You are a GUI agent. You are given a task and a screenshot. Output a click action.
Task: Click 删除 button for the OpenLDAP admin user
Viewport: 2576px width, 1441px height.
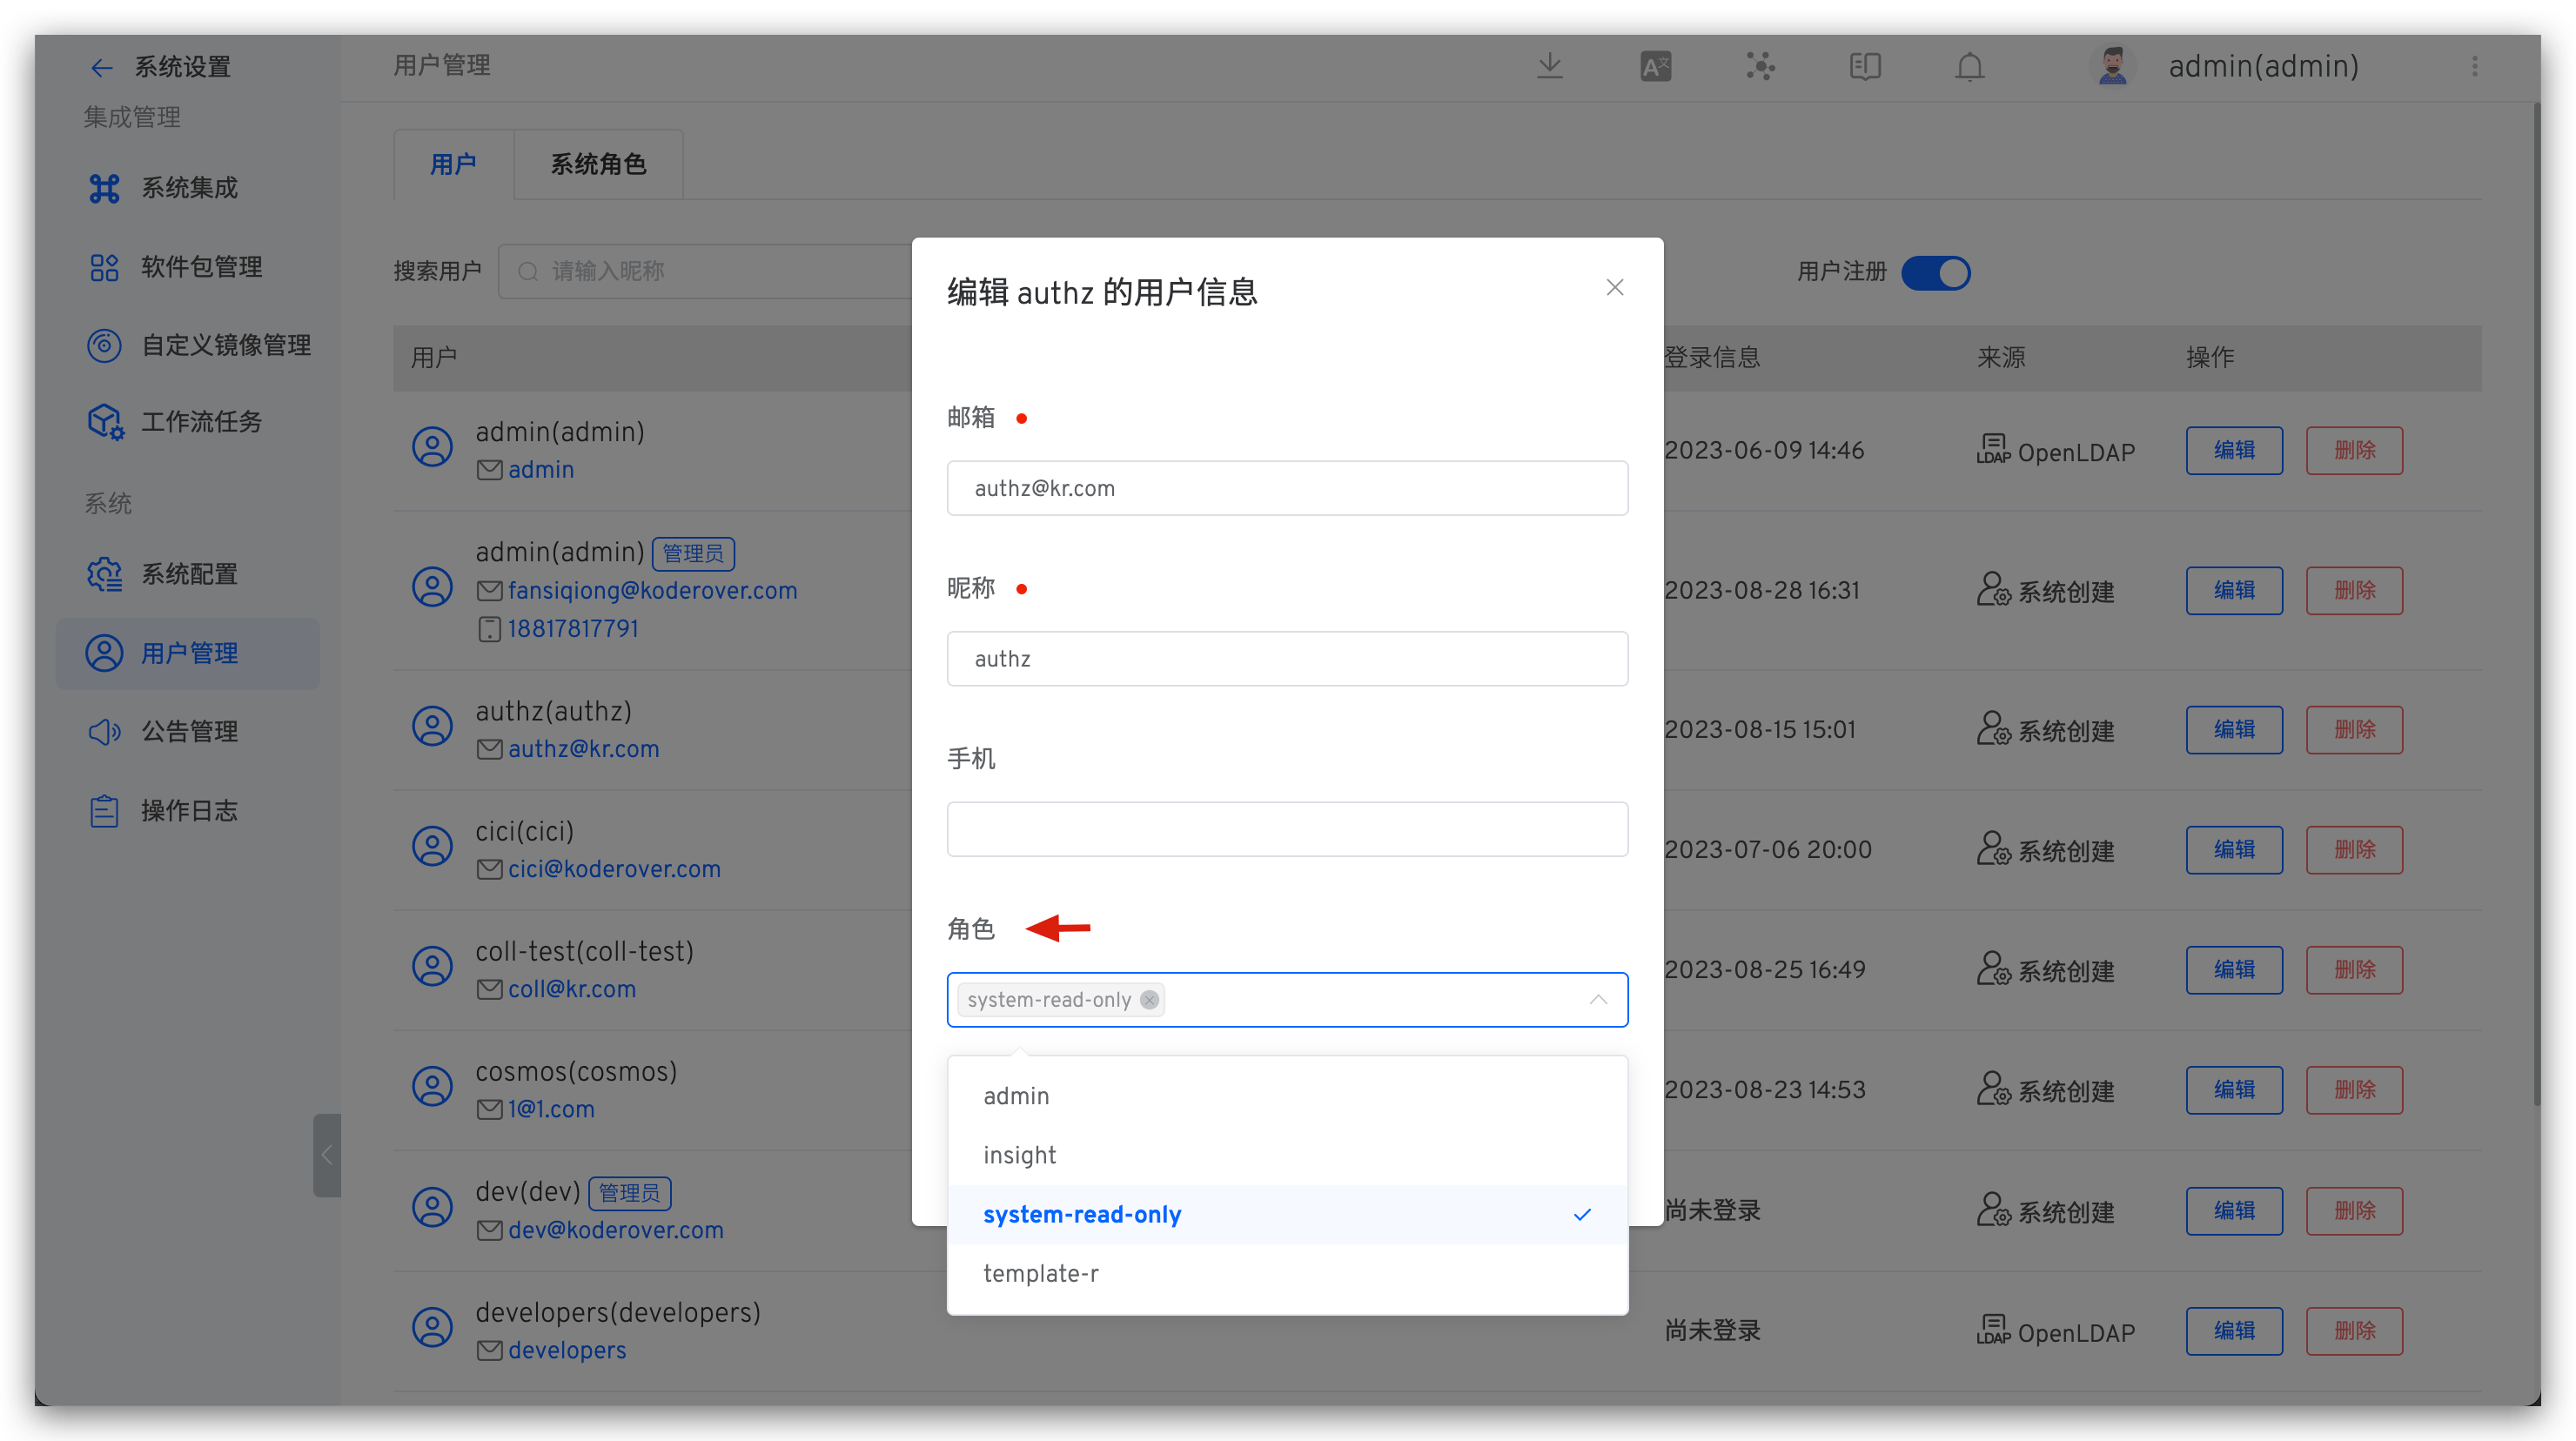[2353, 450]
